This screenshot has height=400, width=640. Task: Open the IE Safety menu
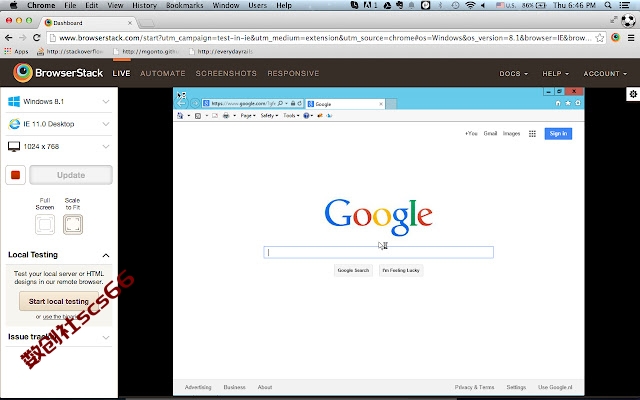pyautogui.click(x=269, y=116)
